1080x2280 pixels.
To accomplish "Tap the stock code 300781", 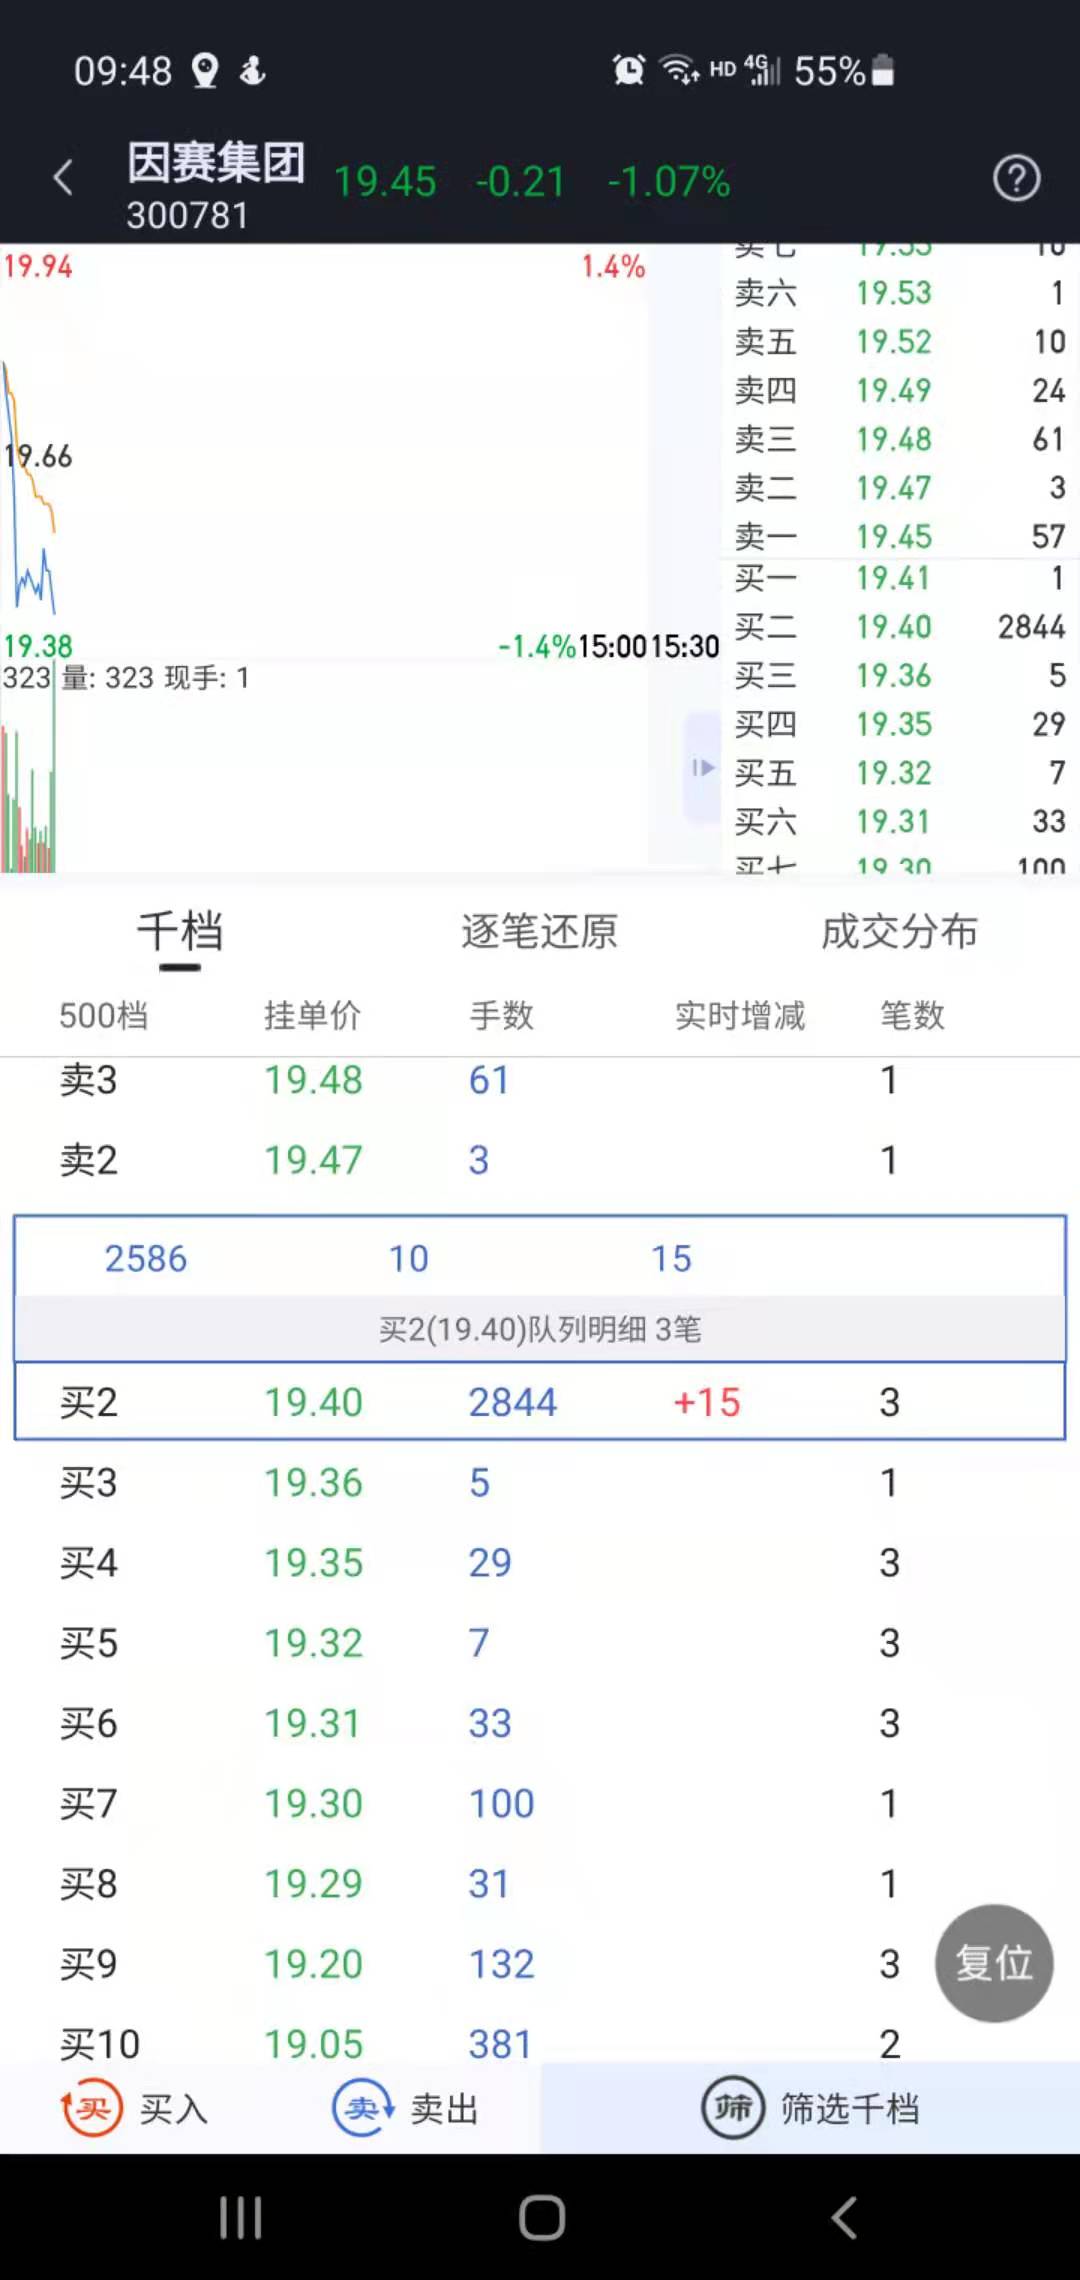I will [x=187, y=216].
